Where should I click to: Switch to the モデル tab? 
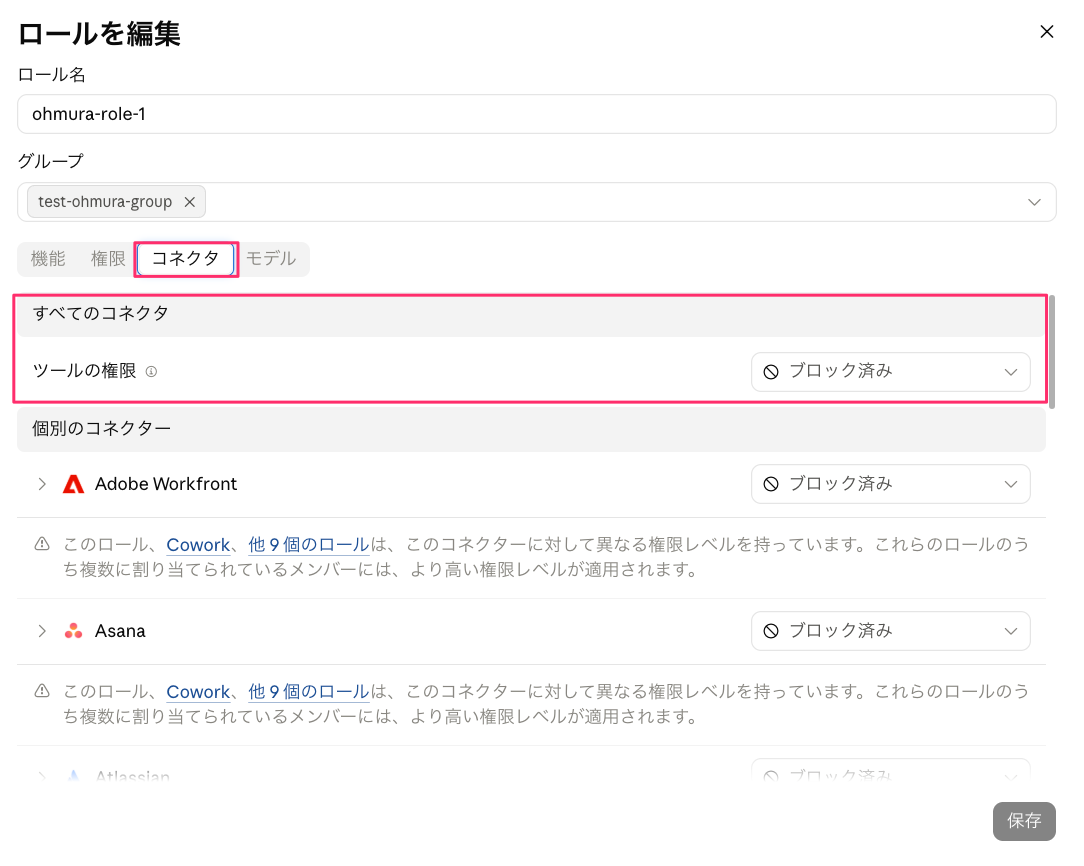[x=271, y=258]
